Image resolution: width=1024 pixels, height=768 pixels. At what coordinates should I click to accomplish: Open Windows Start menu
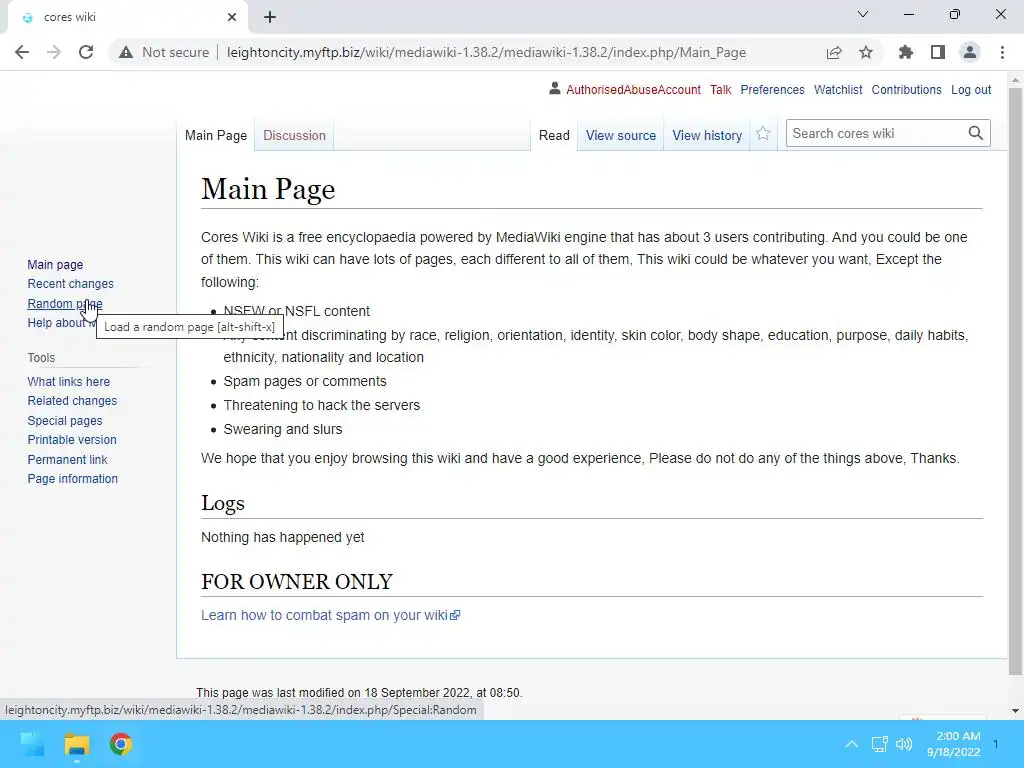coord(32,744)
